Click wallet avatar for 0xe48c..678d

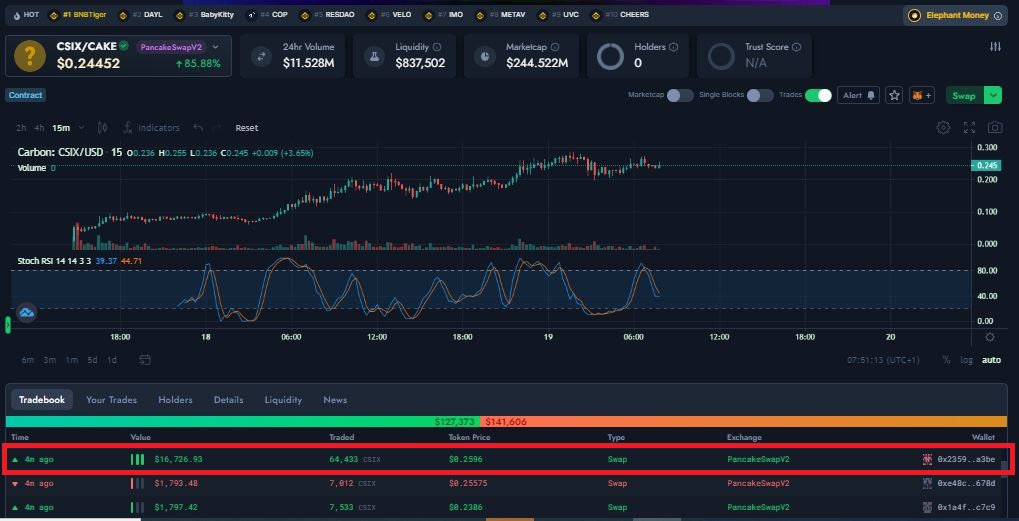tap(927, 483)
